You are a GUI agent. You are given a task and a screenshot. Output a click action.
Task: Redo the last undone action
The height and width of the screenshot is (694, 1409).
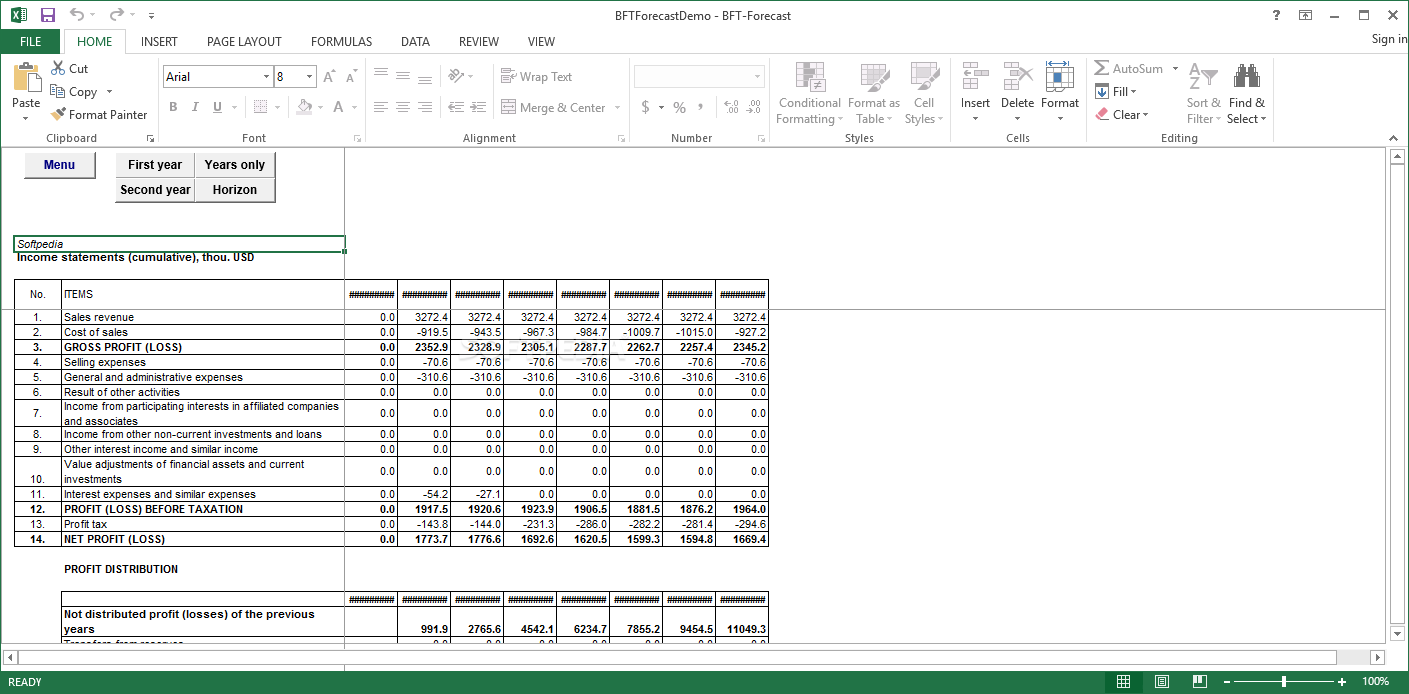(116, 15)
